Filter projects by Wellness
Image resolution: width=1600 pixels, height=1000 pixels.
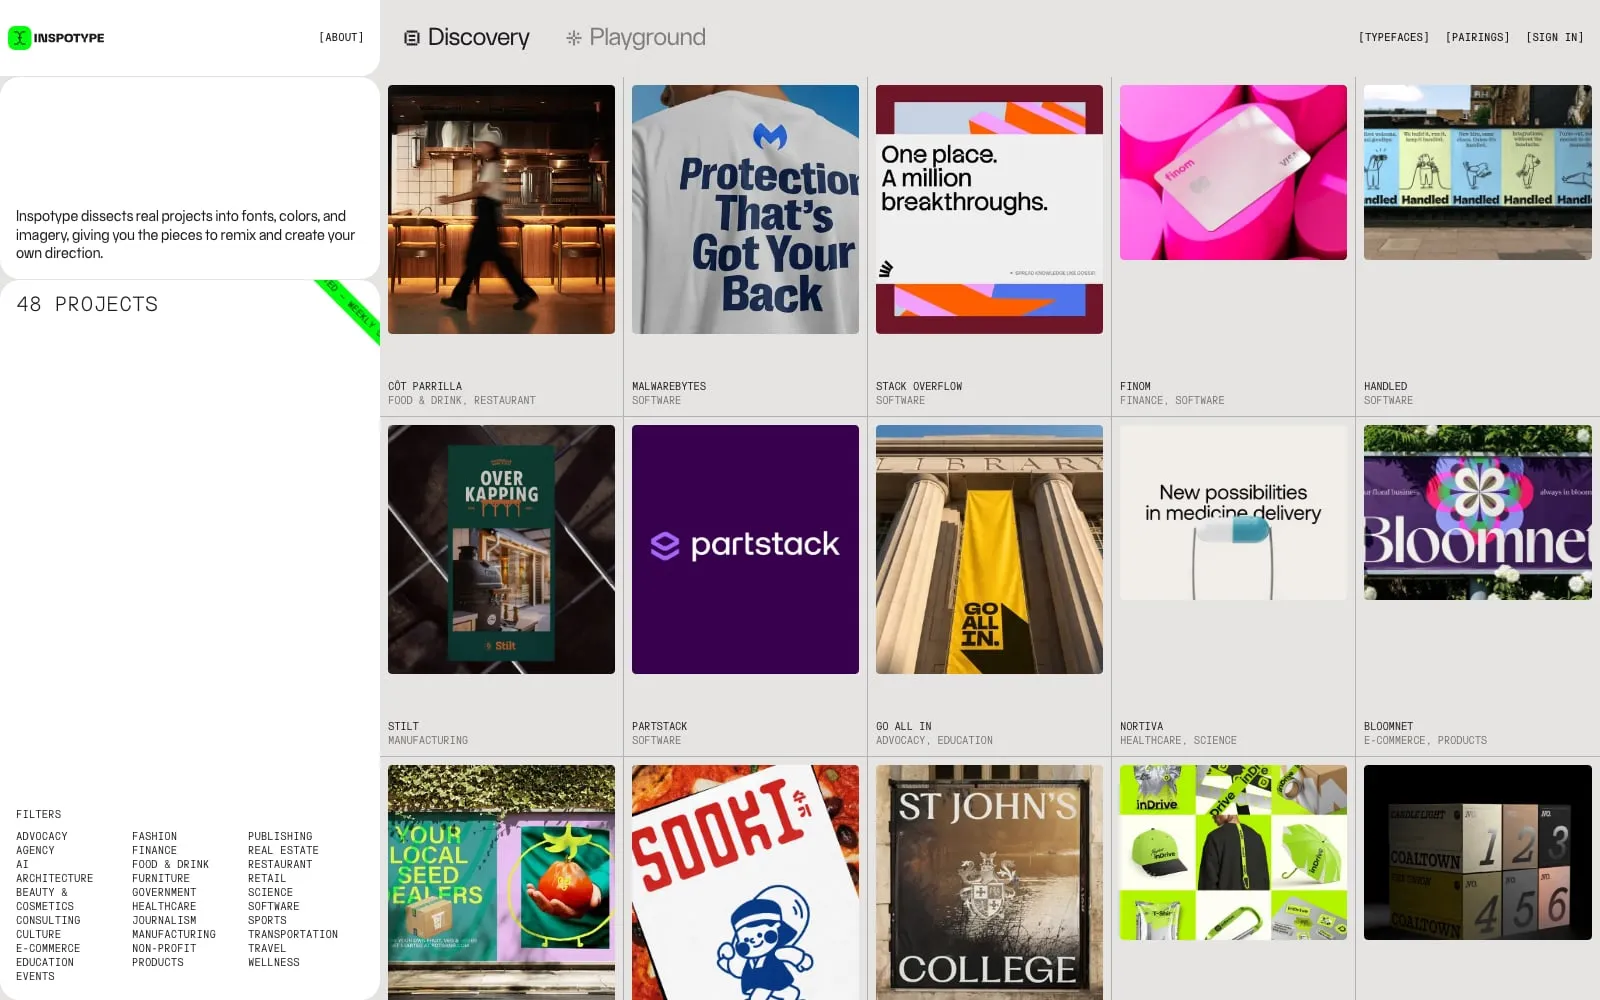[x=274, y=962]
